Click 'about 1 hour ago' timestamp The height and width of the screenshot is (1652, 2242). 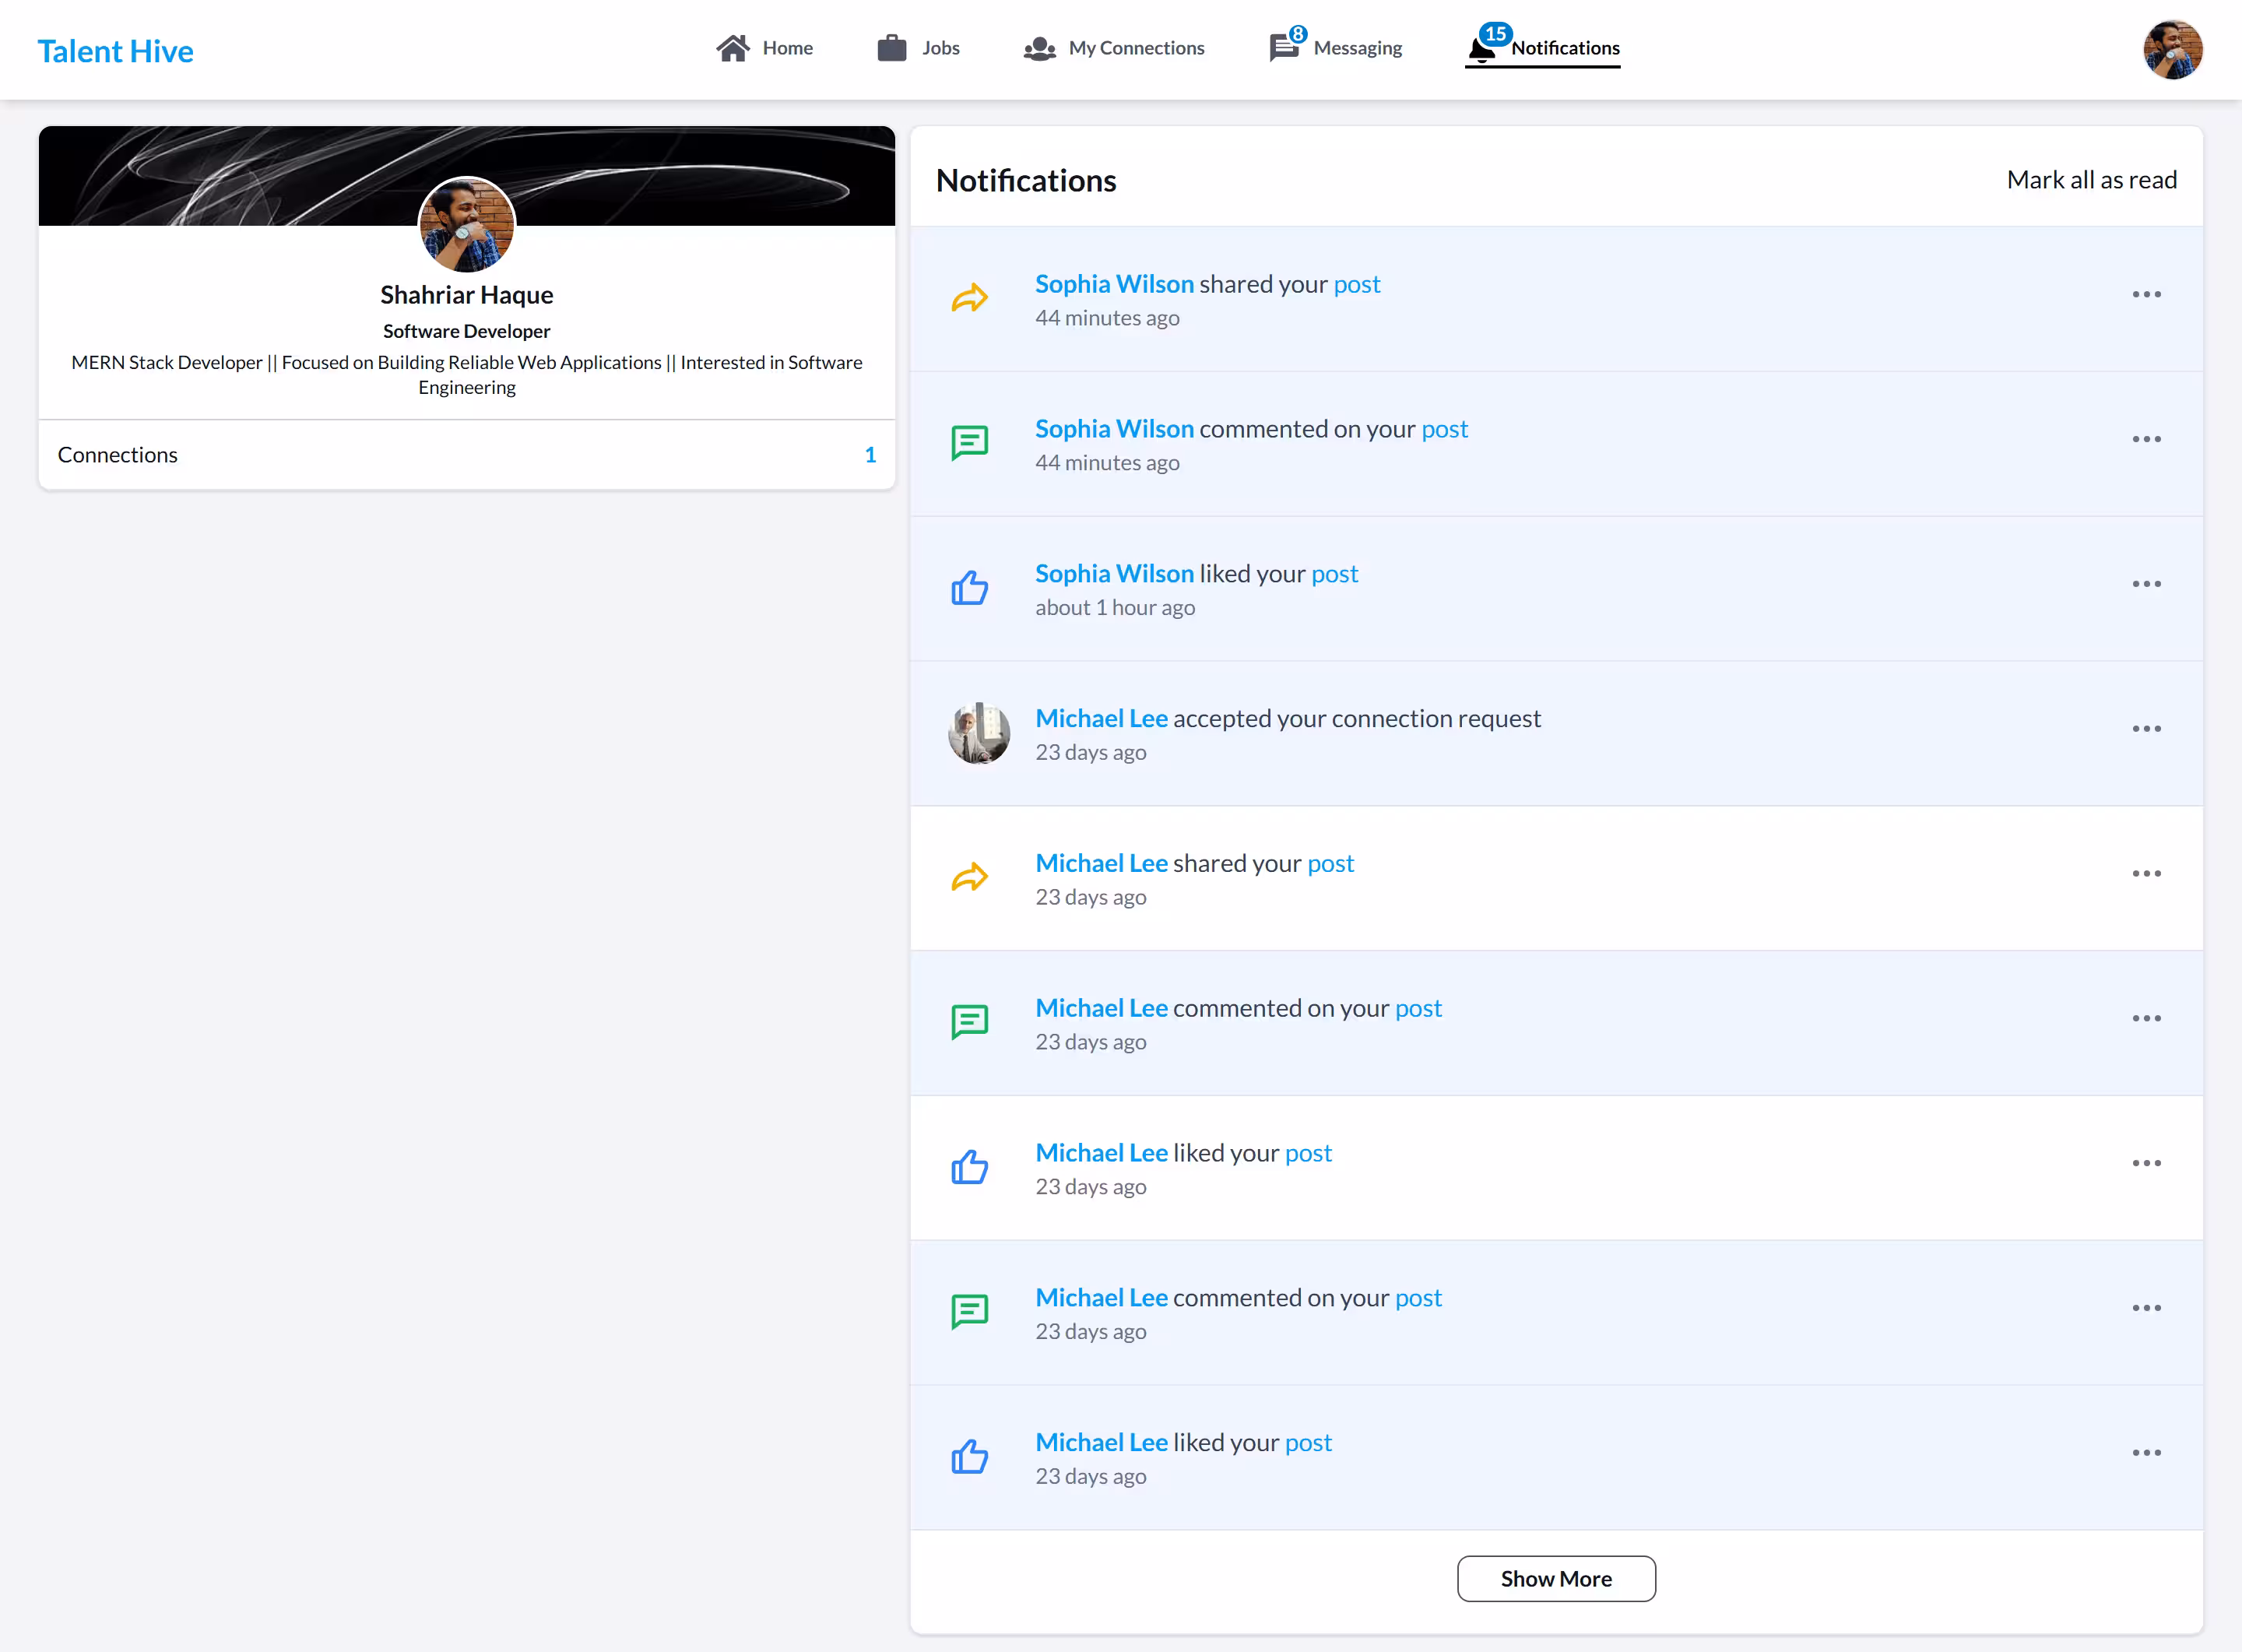pos(1115,608)
